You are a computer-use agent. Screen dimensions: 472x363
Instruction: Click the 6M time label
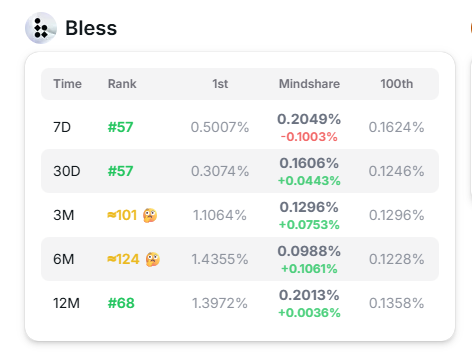point(64,259)
